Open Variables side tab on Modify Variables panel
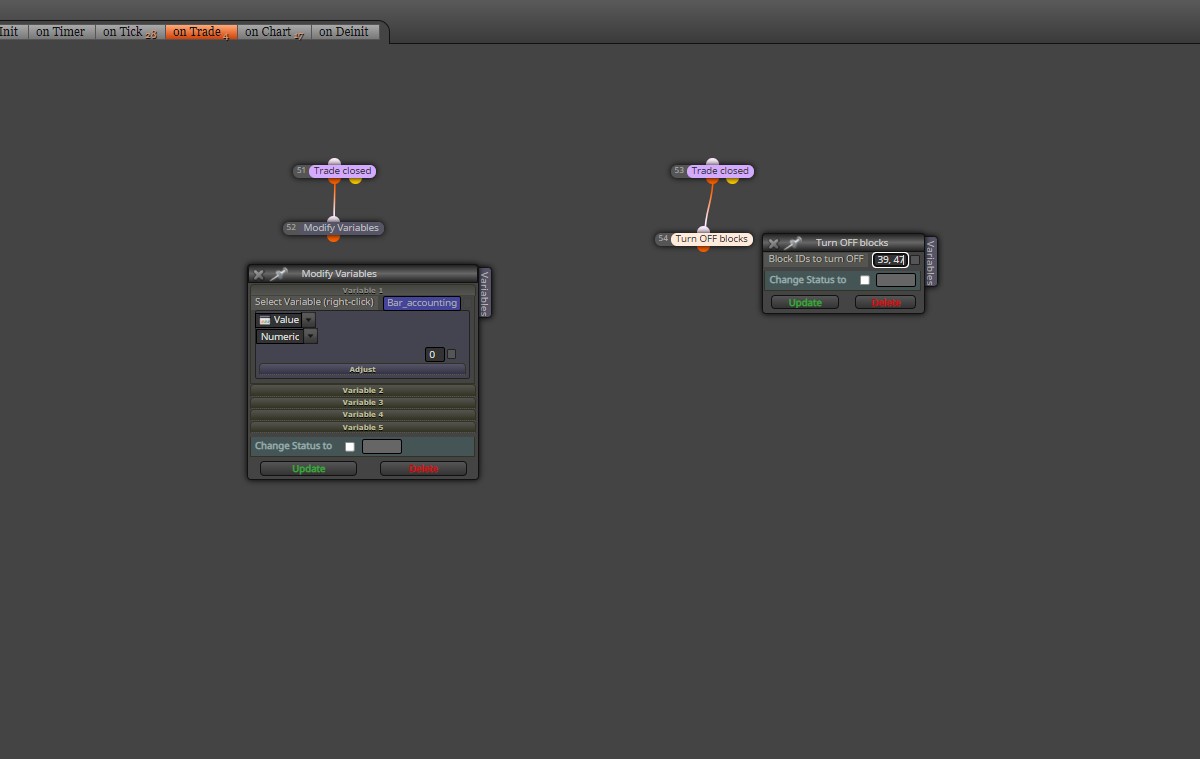Screen dimensions: 1200x759 click(485, 292)
